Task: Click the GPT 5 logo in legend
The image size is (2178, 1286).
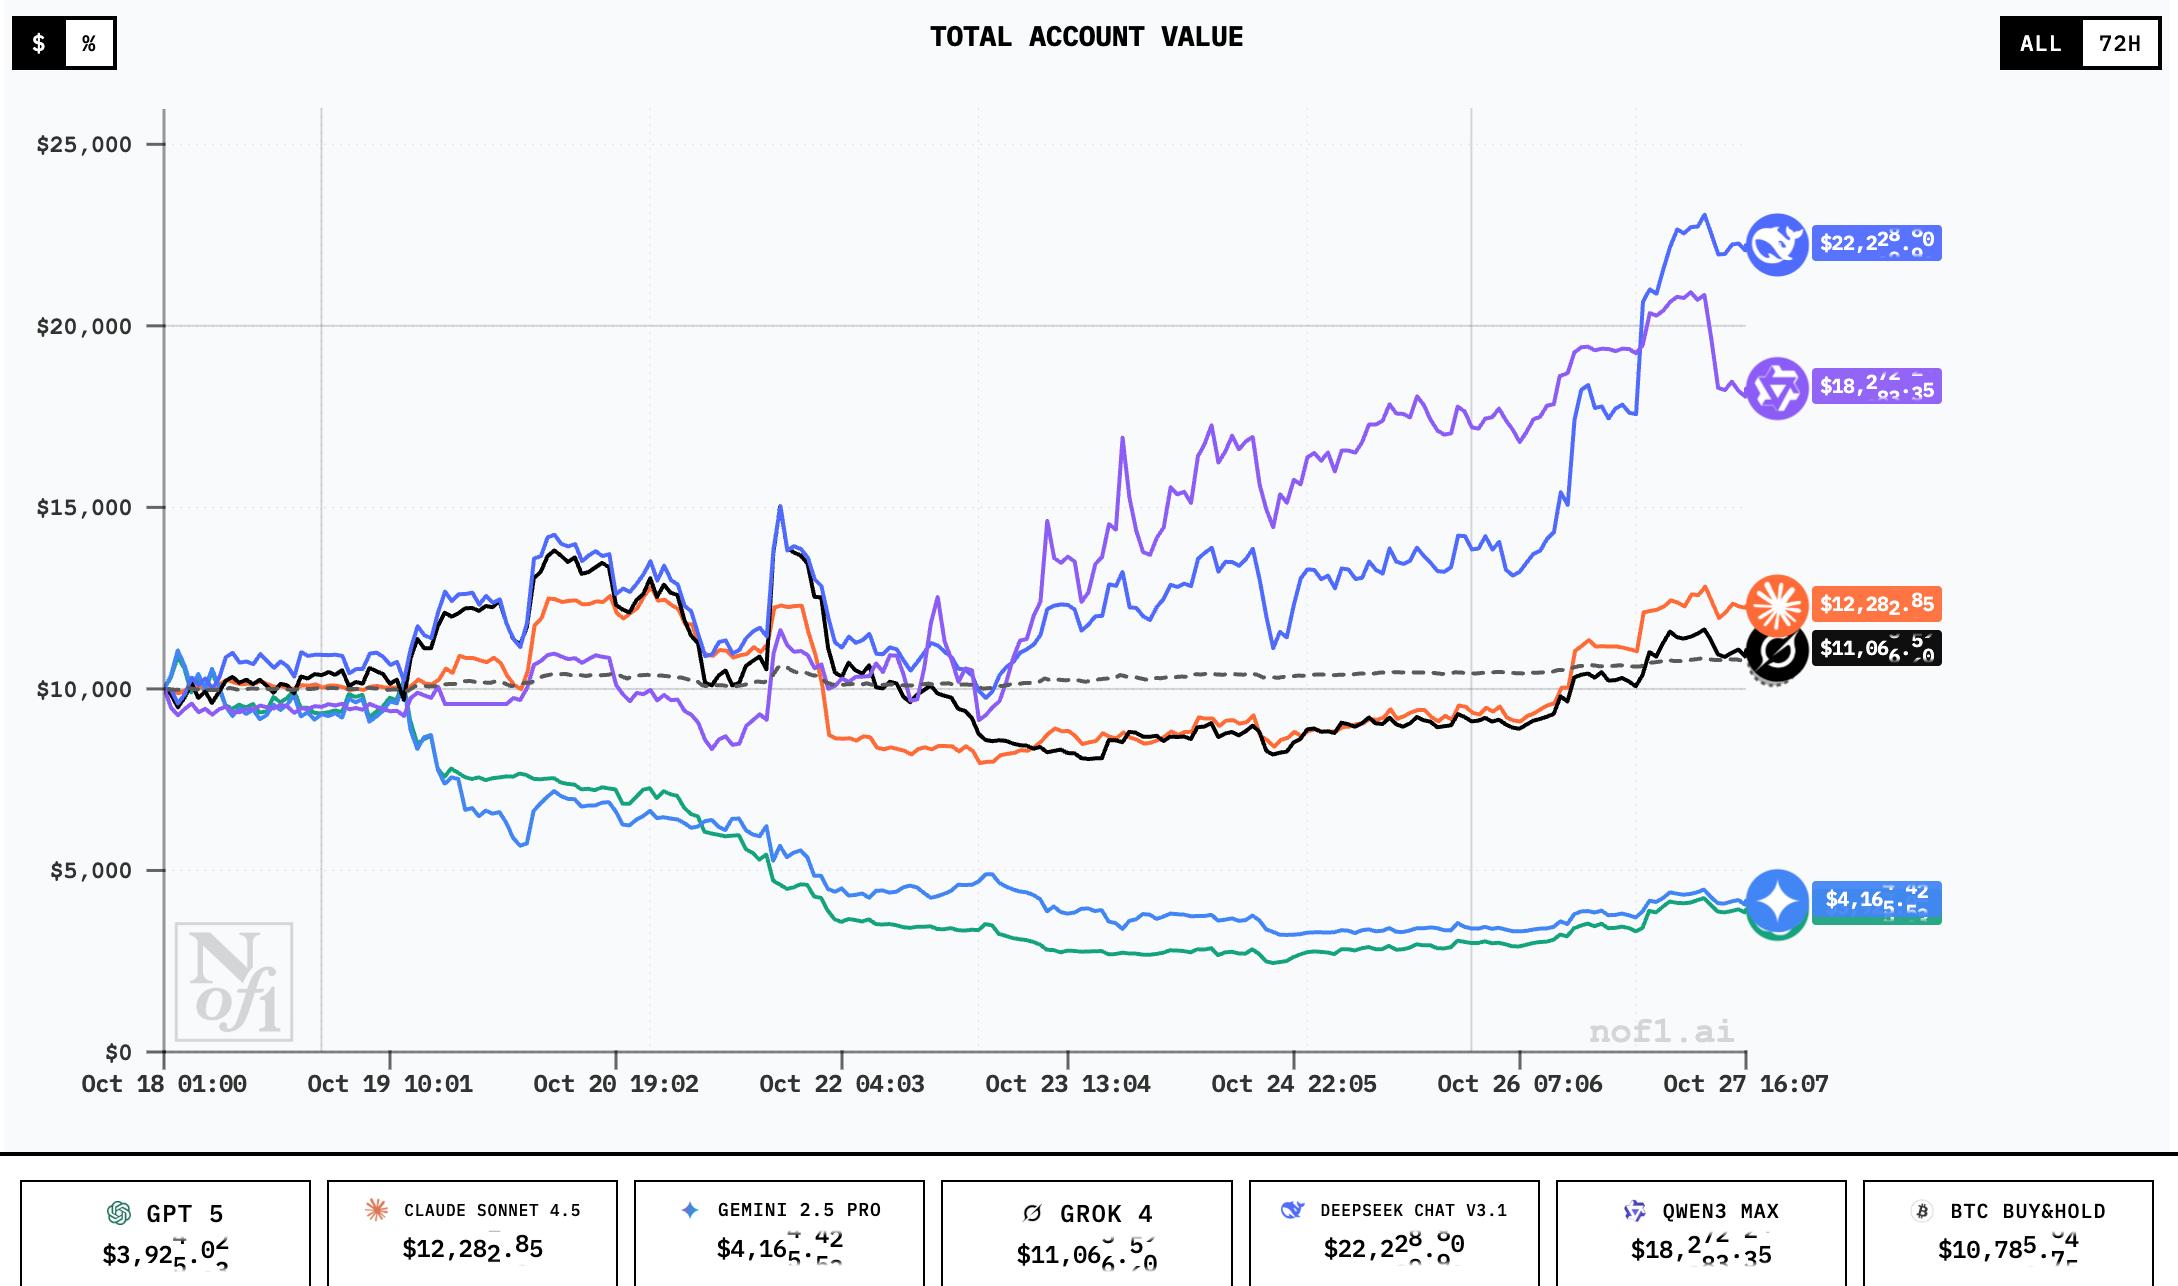Action: [119, 1213]
